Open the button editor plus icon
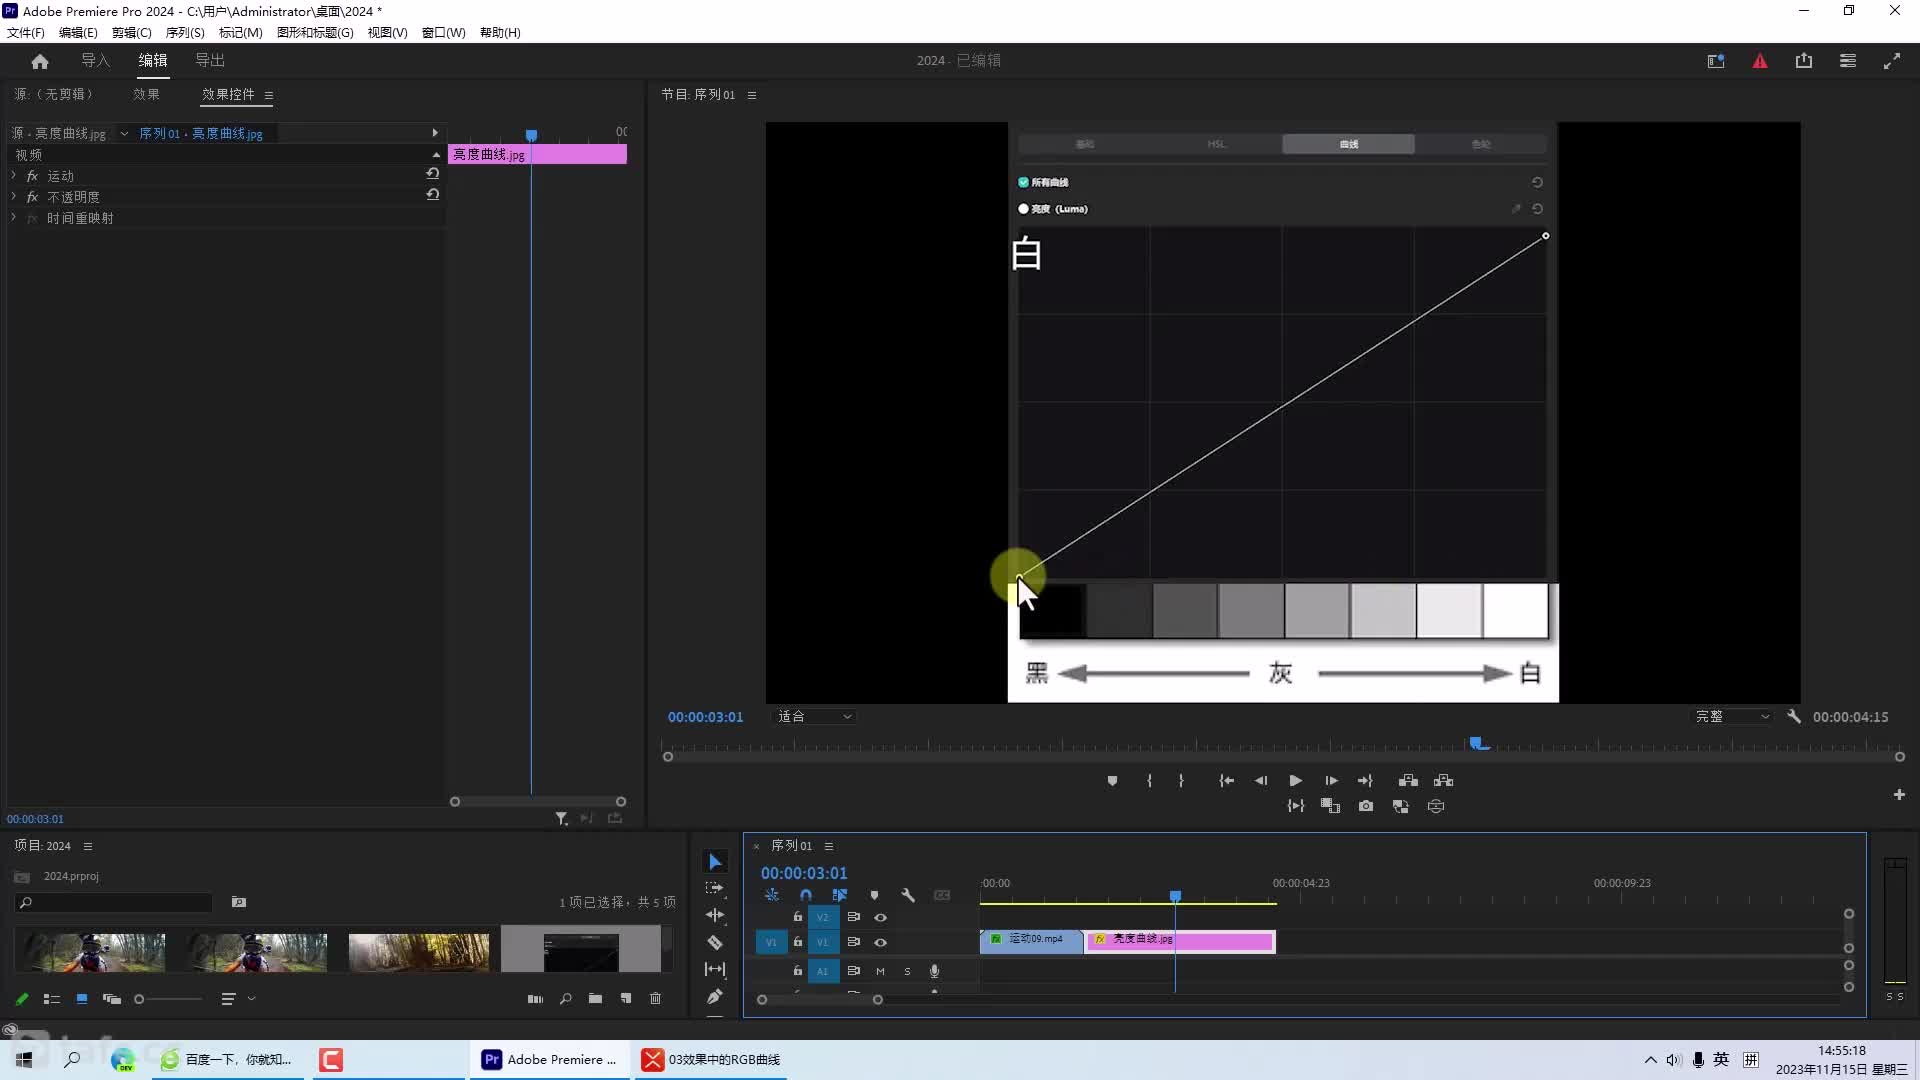Viewport: 1920px width, 1080px height. click(x=1899, y=795)
